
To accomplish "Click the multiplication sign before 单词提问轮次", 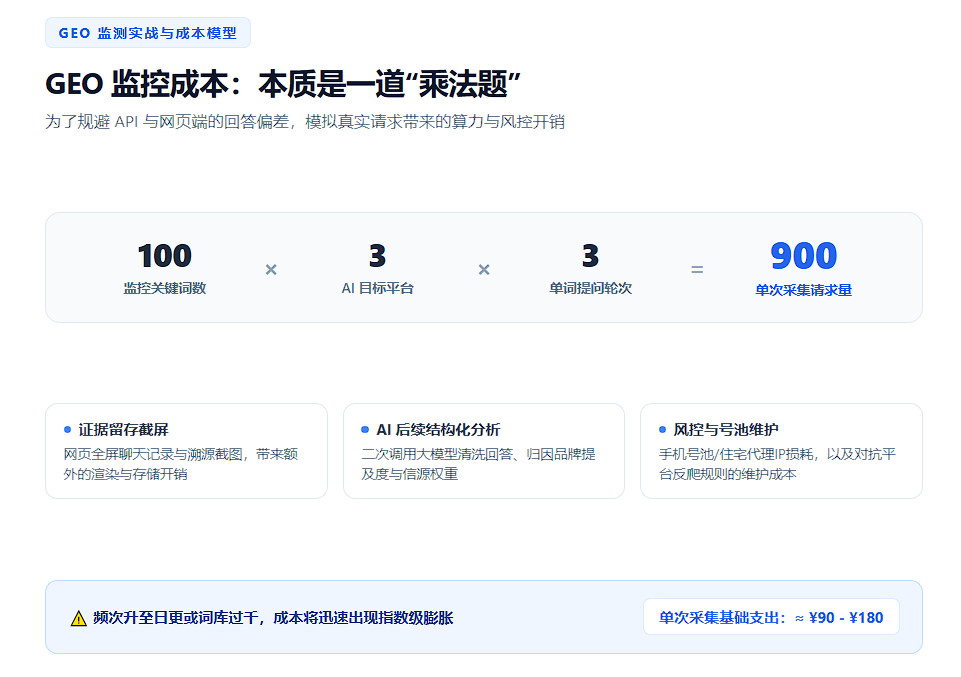I will 484,270.
